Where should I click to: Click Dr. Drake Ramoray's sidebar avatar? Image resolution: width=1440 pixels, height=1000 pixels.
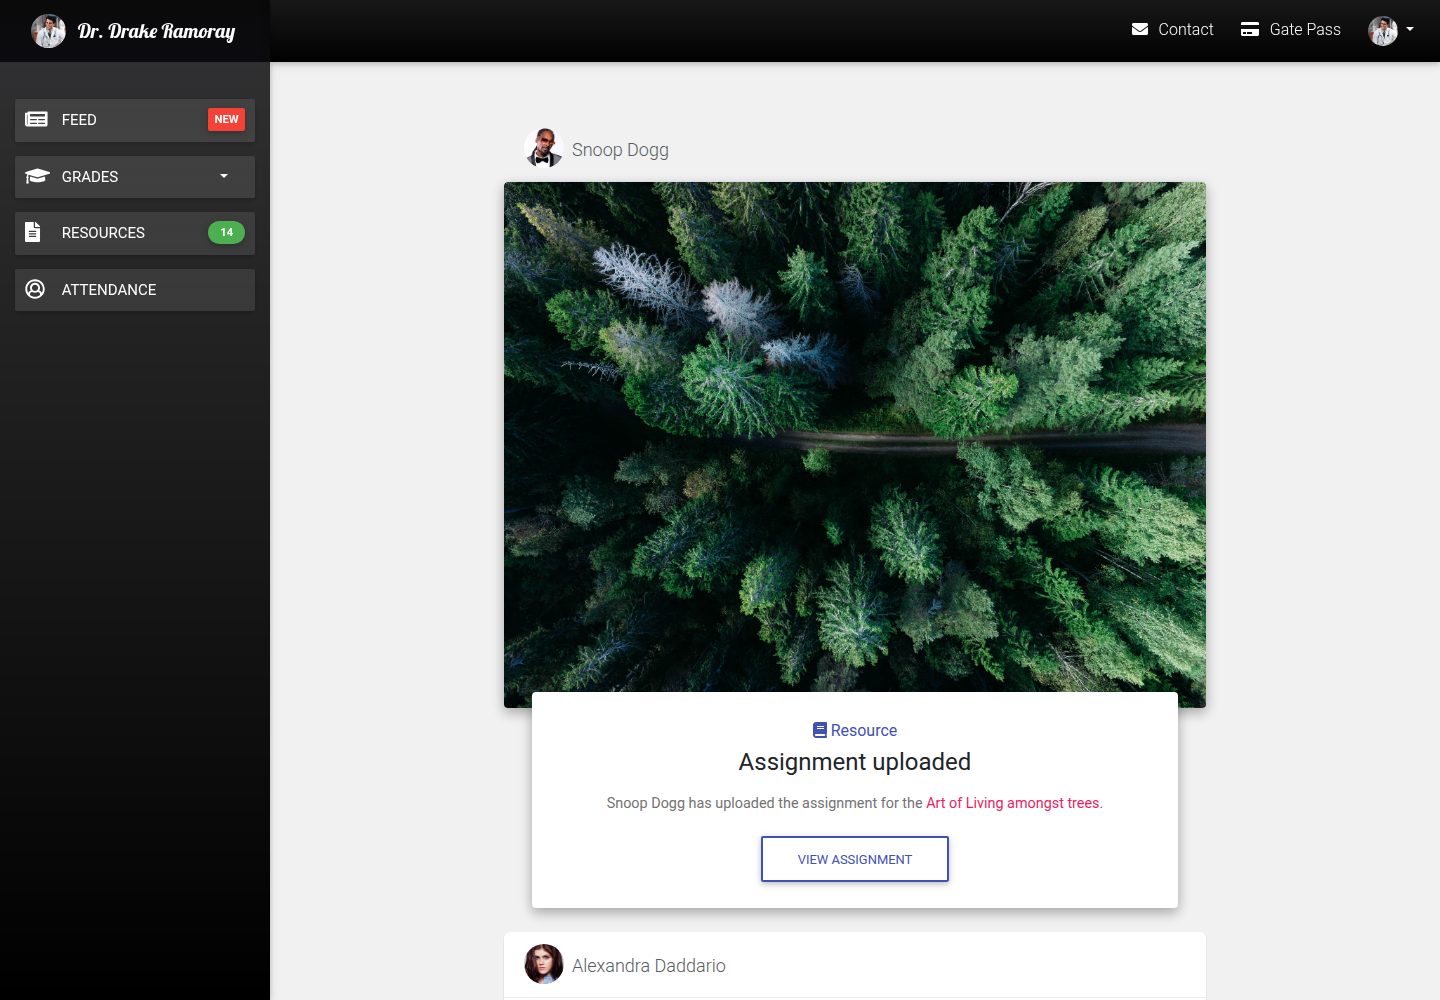pos(48,31)
